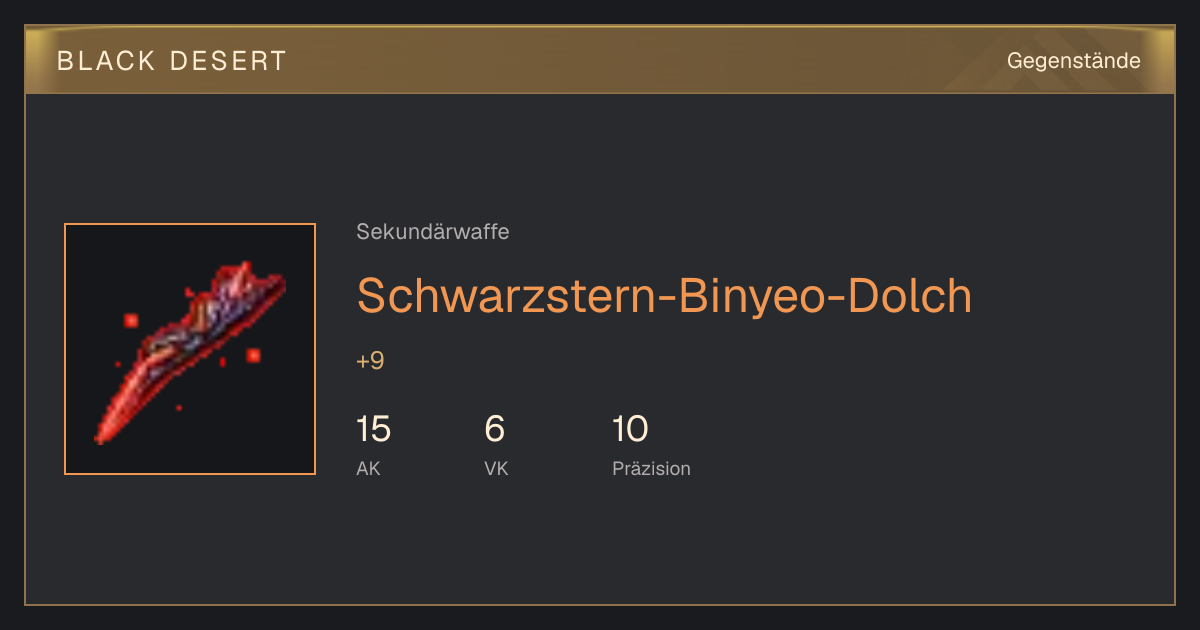The width and height of the screenshot is (1200, 630).
Task: Open the Gegenstände link in the header
Action: pos(1073,61)
